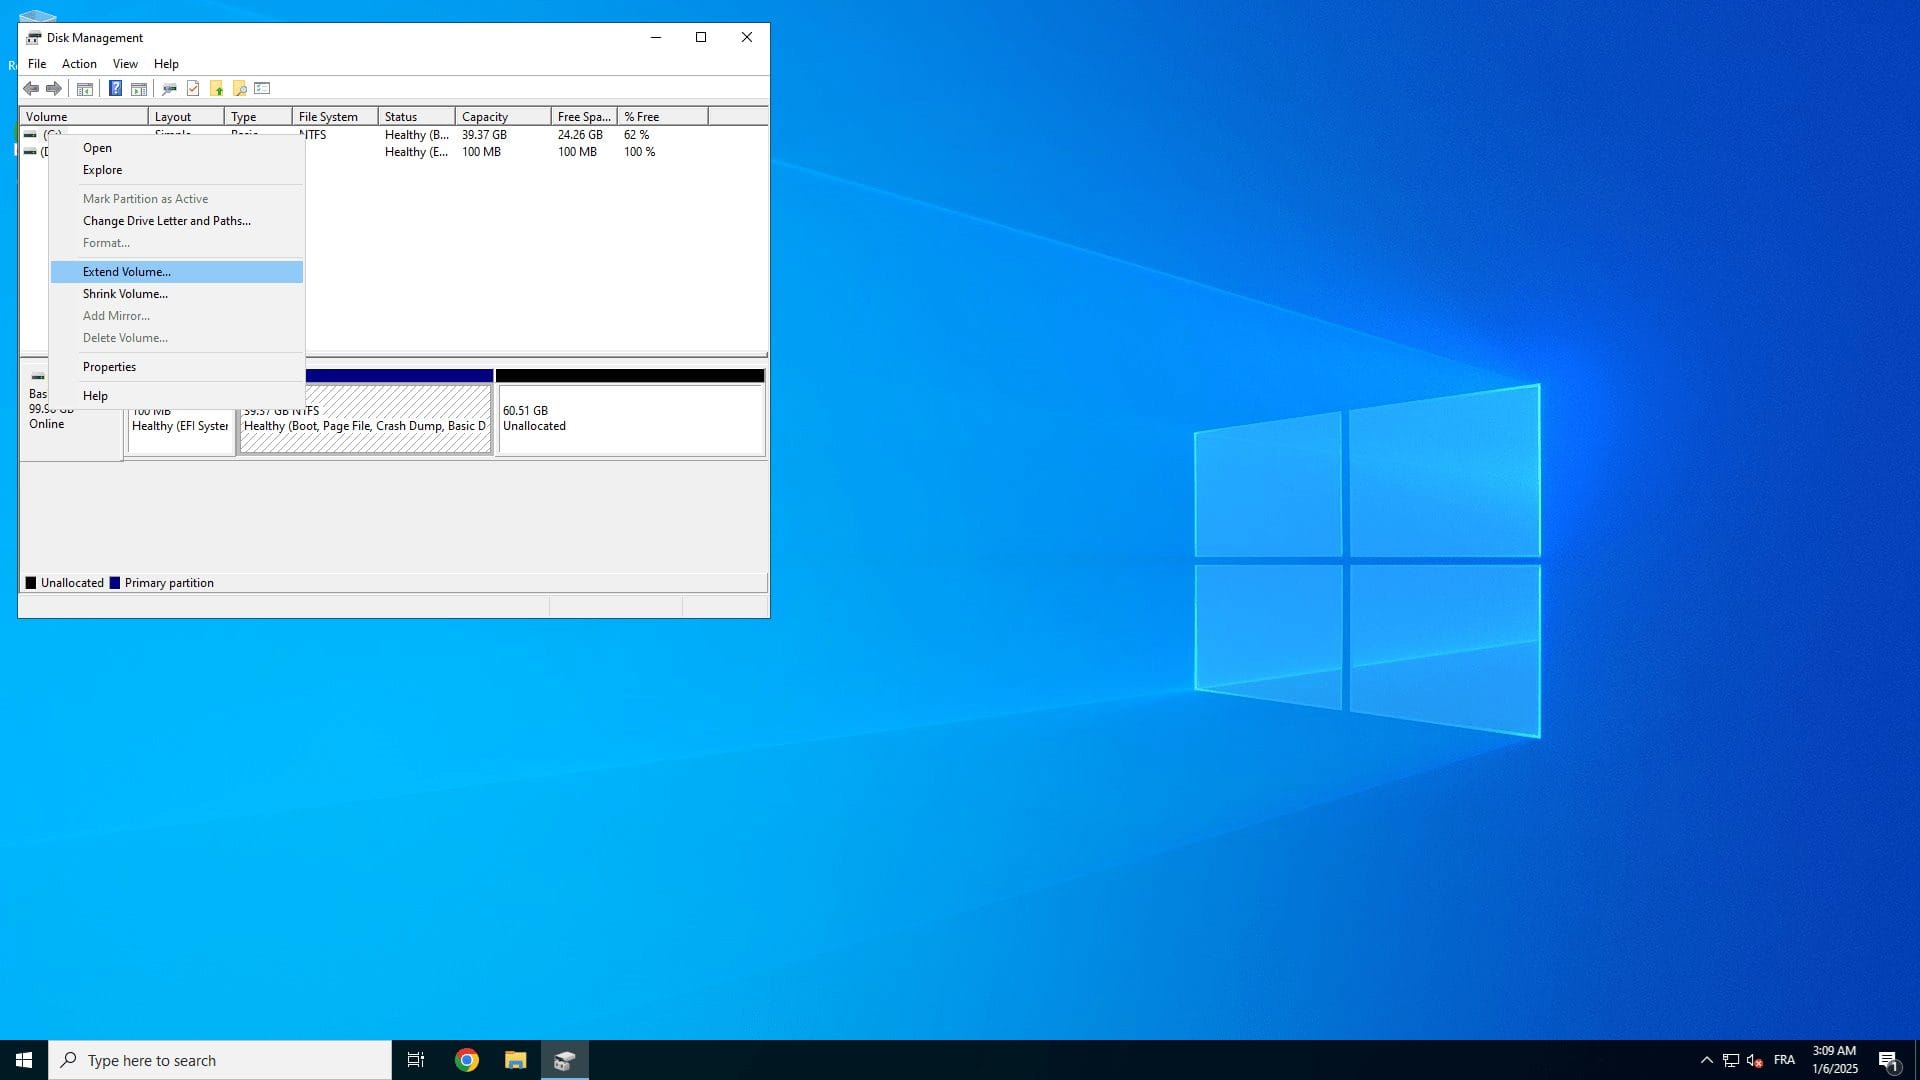Viewport: 1920px width, 1080px height.
Task: Click the 24.26 GB free space cell
Action: click(580, 135)
